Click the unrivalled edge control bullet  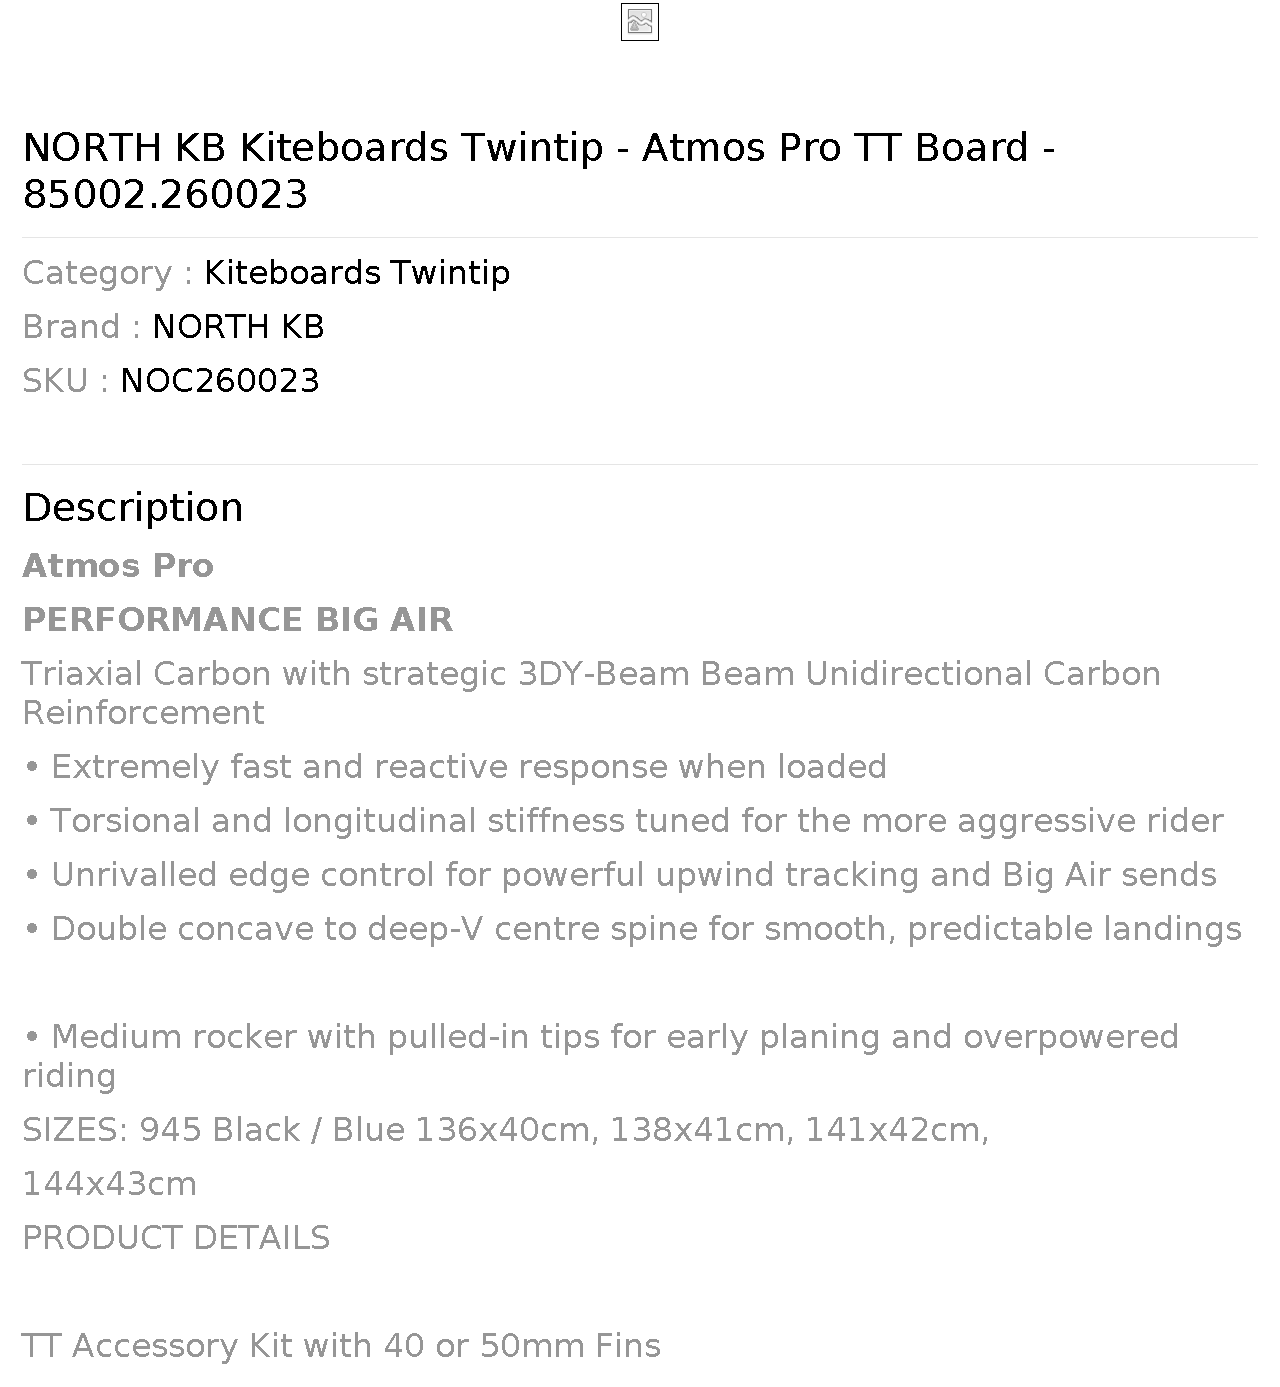(x=620, y=875)
